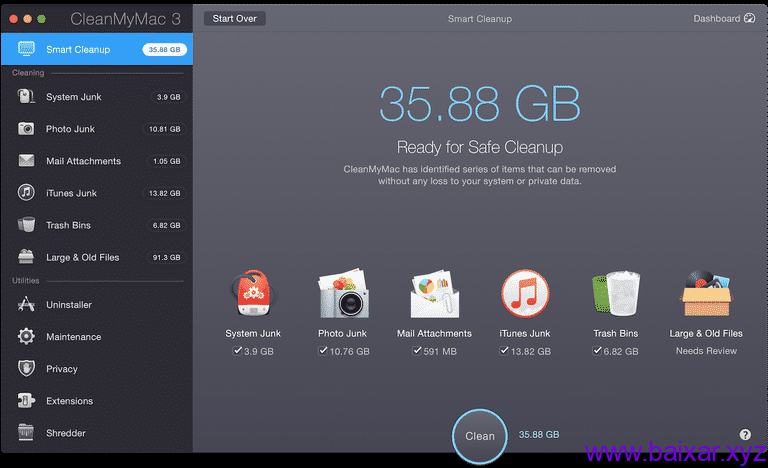The image size is (768, 468).
Task: Open help with the question mark icon
Action: coord(745,434)
